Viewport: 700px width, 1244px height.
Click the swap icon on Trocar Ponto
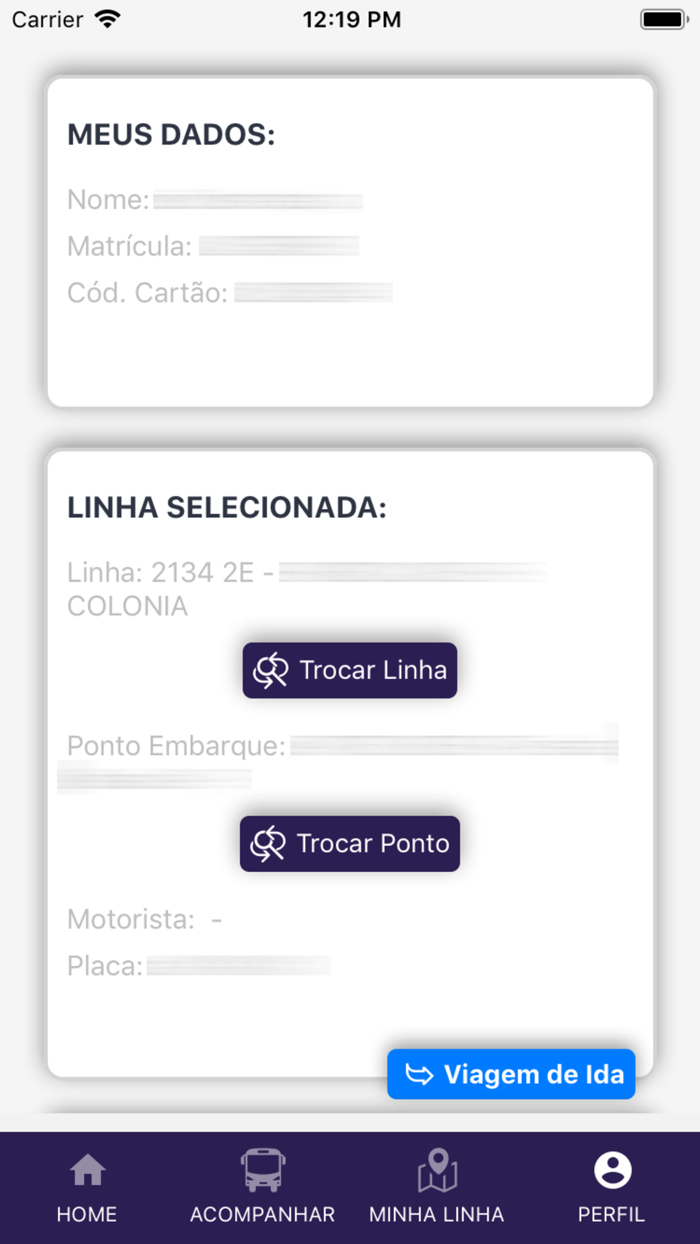267,844
